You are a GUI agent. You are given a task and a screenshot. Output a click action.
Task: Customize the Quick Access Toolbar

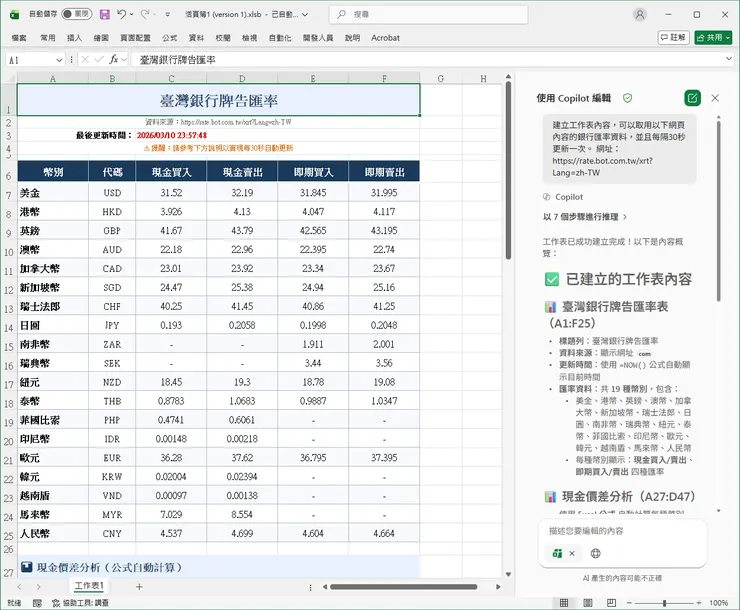pyautogui.click(x=168, y=15)
